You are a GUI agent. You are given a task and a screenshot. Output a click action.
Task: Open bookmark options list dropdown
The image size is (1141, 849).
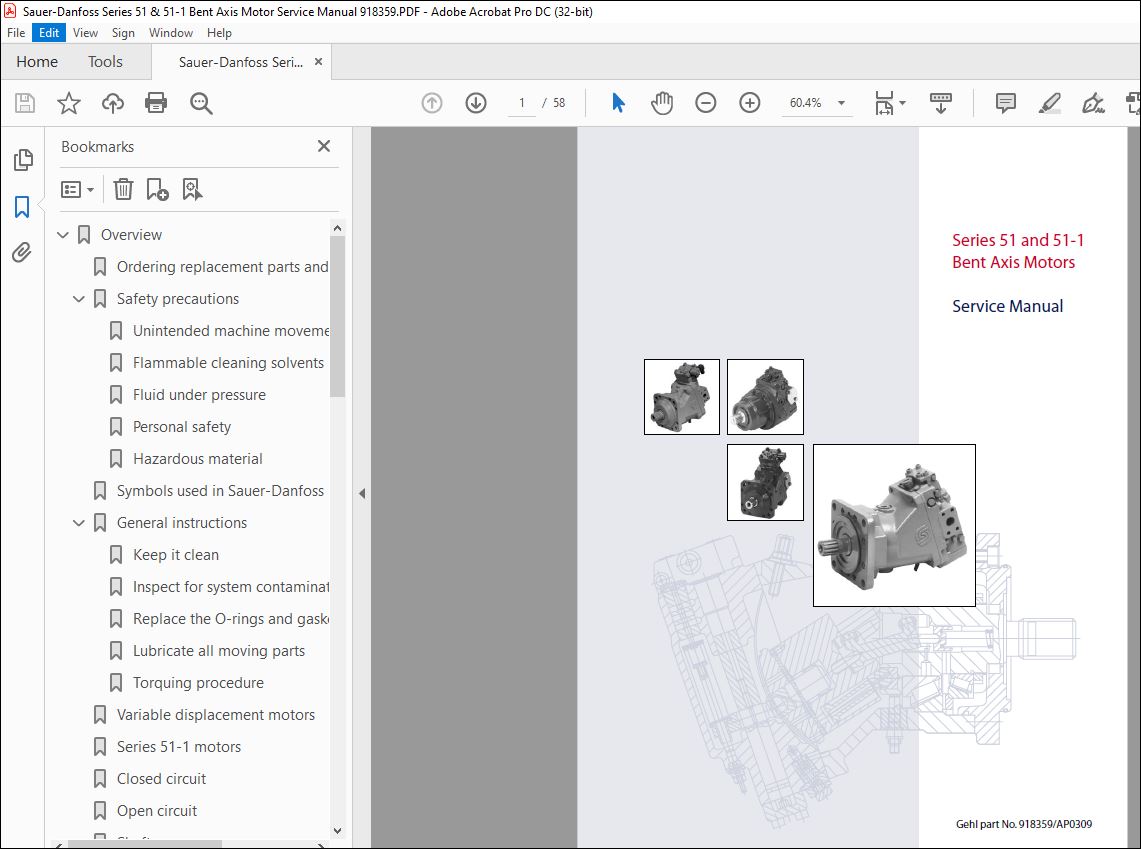pyautogui.click(x=77, y=190)
